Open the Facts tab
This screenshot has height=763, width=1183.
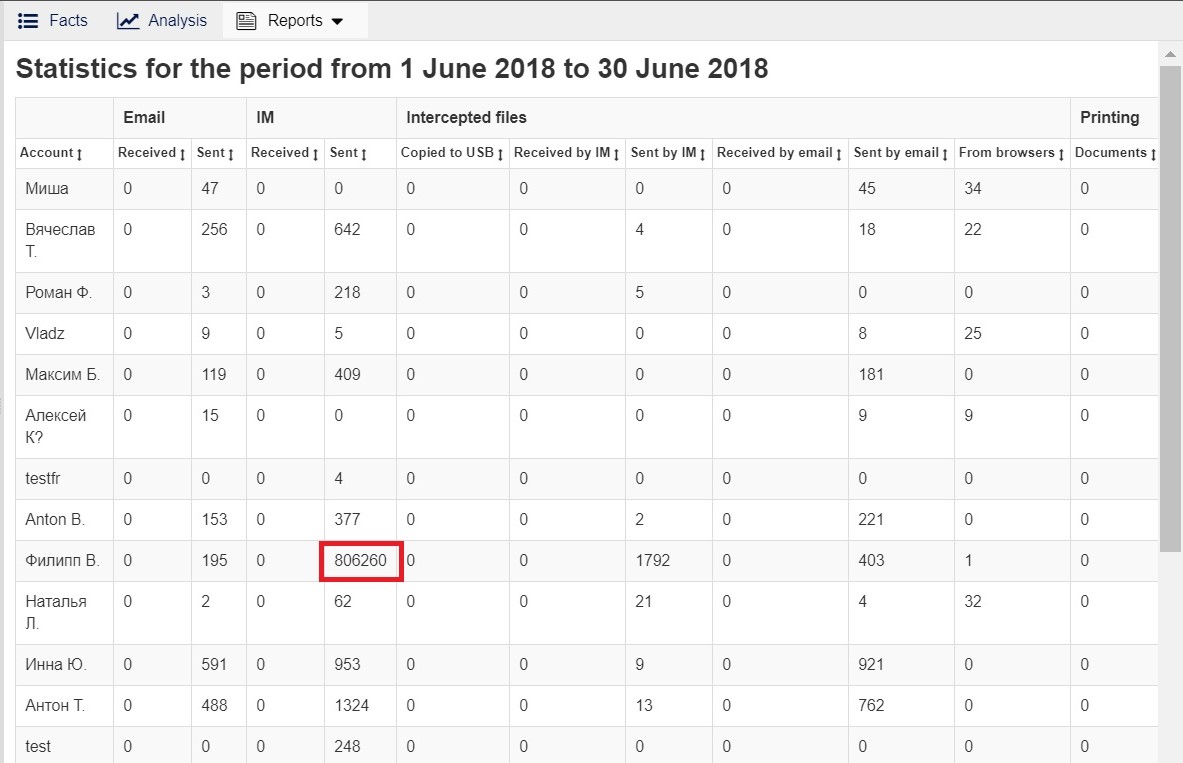pyautogui.click(x=67, y=20)
